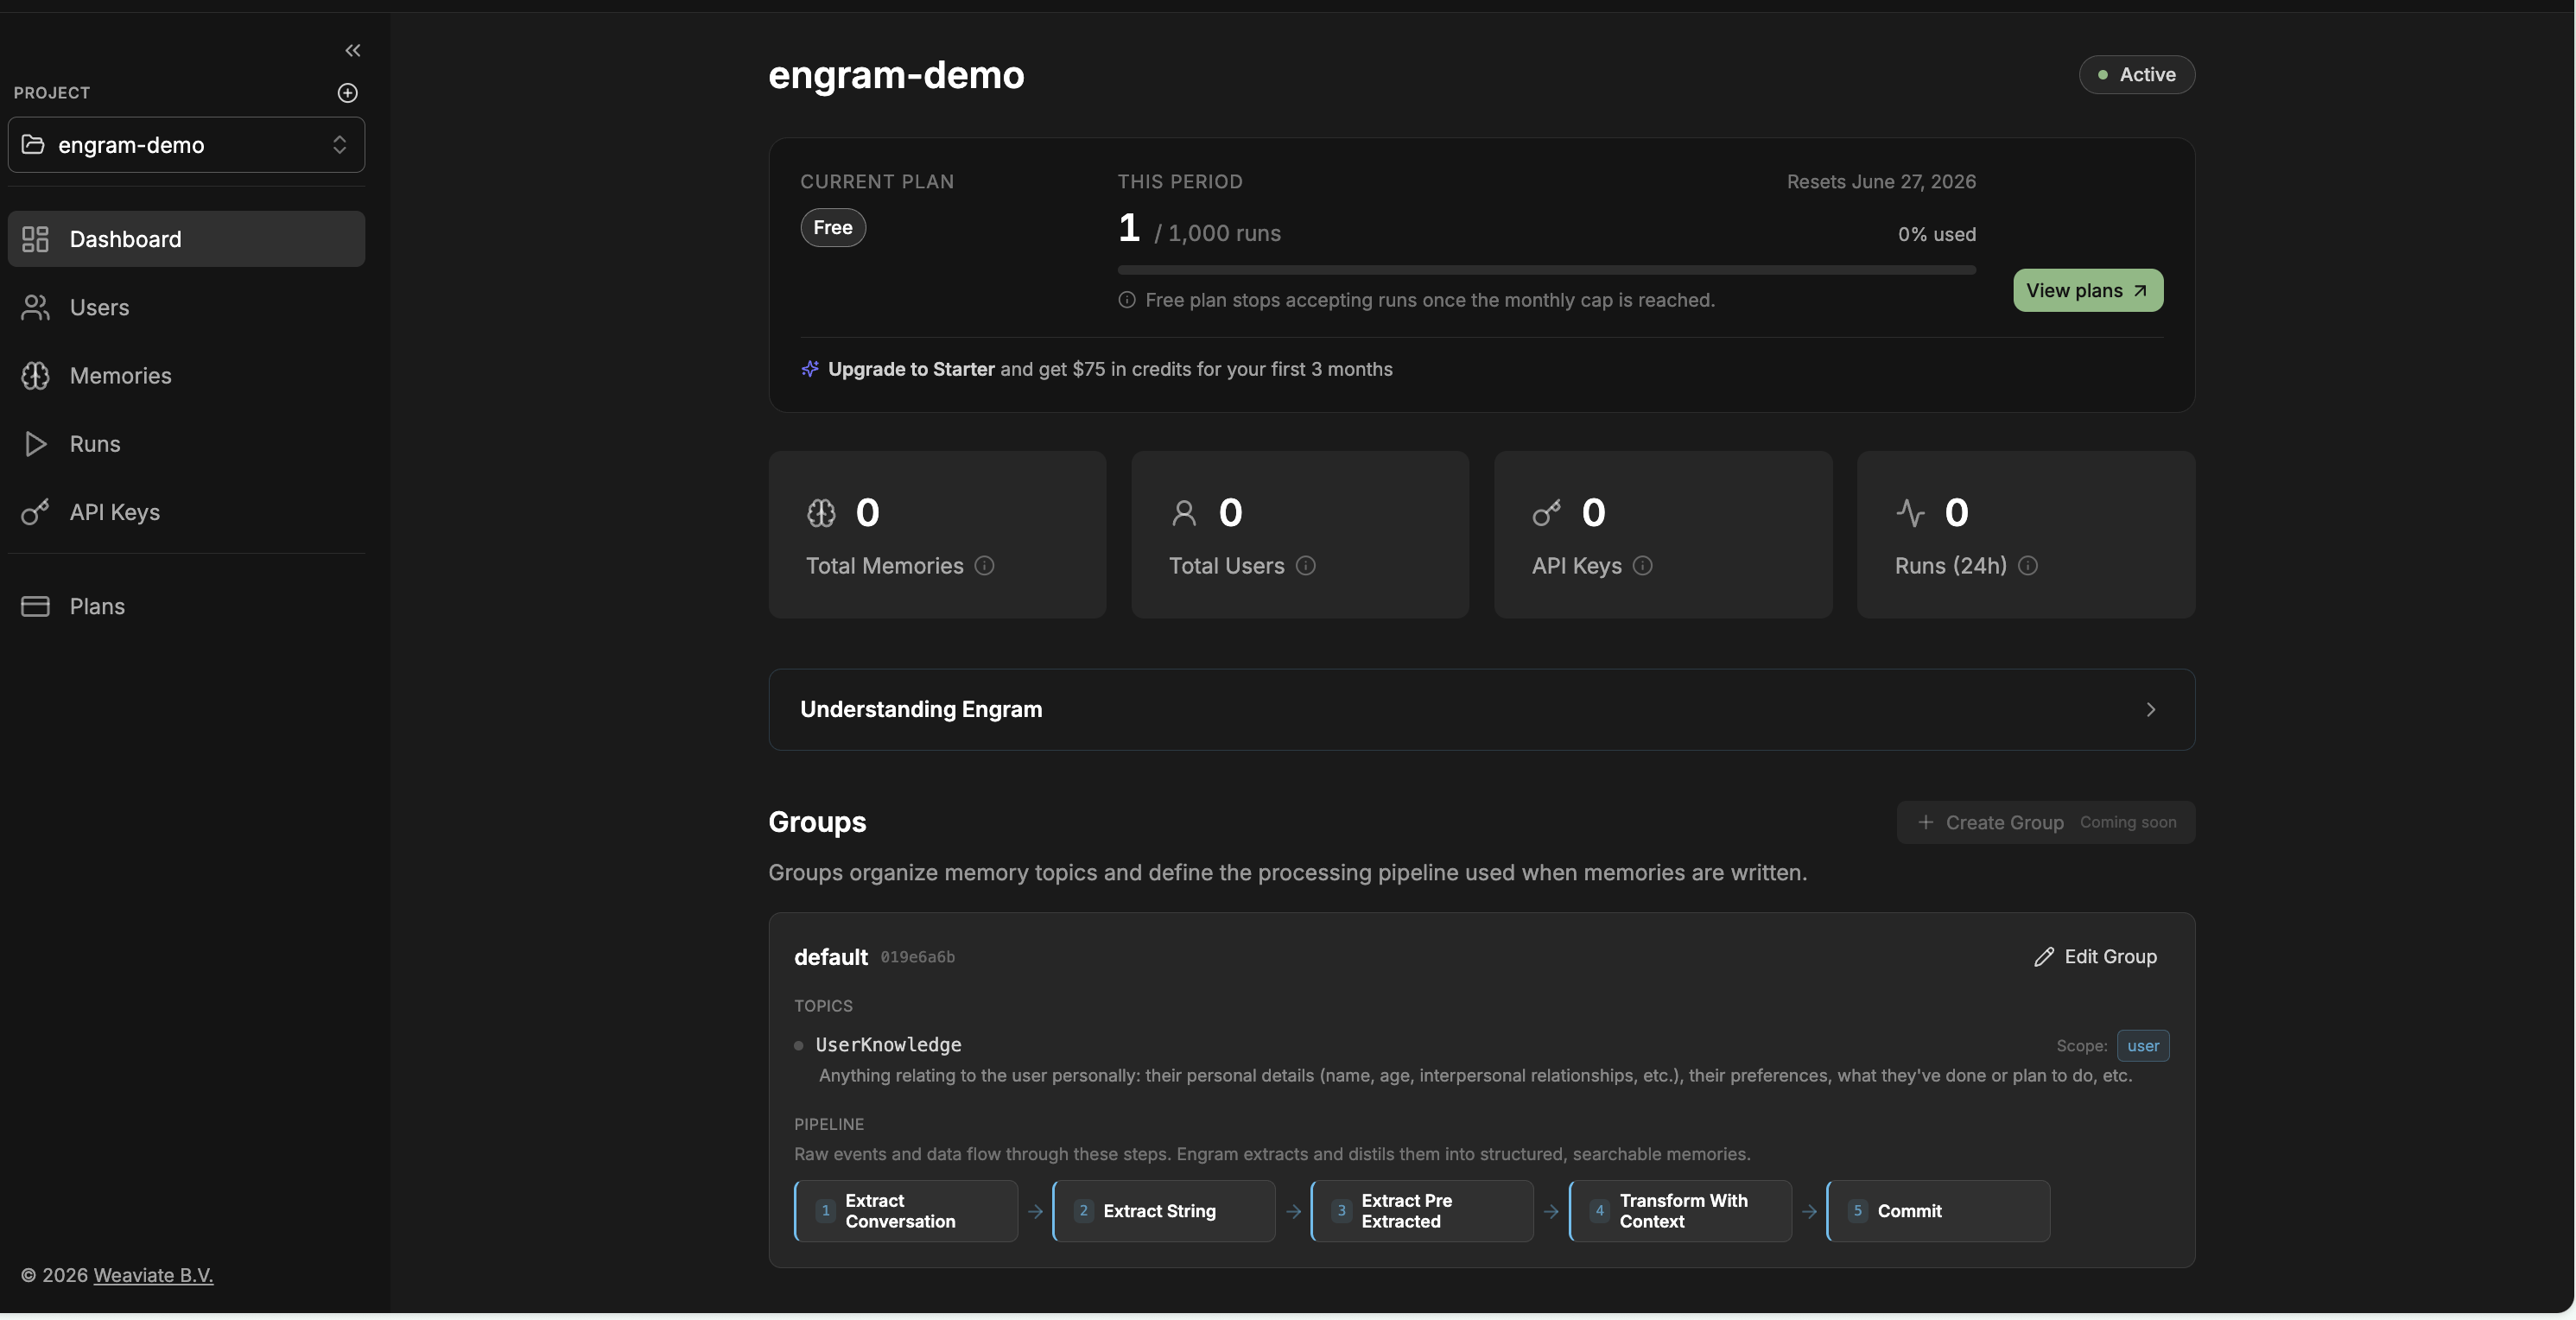The width and height of the screenshot is (2576, 1320).
Task: Add a new project with plus icon
Action: point(347,93)
